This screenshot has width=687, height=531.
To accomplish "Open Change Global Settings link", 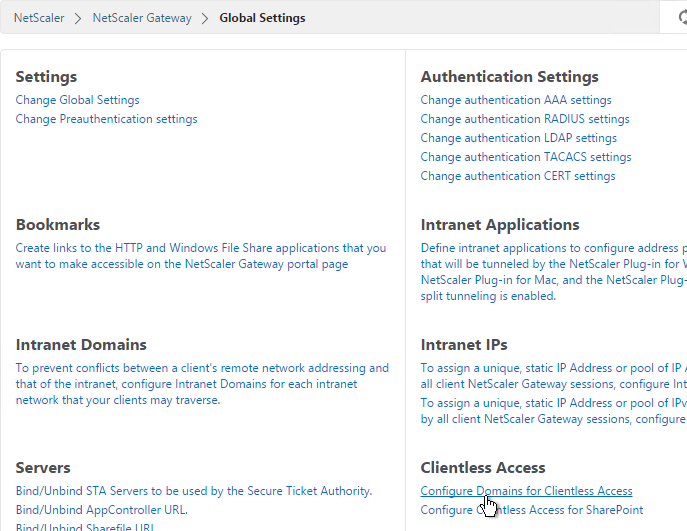I will [78, 100].
